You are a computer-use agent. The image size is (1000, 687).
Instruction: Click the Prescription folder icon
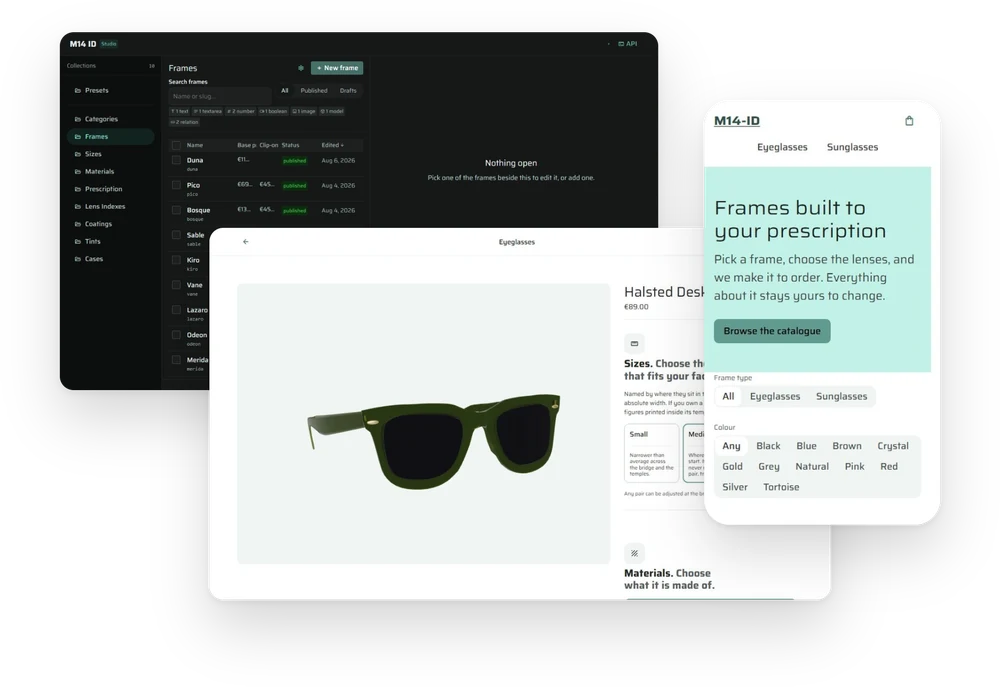coord(78,189)
